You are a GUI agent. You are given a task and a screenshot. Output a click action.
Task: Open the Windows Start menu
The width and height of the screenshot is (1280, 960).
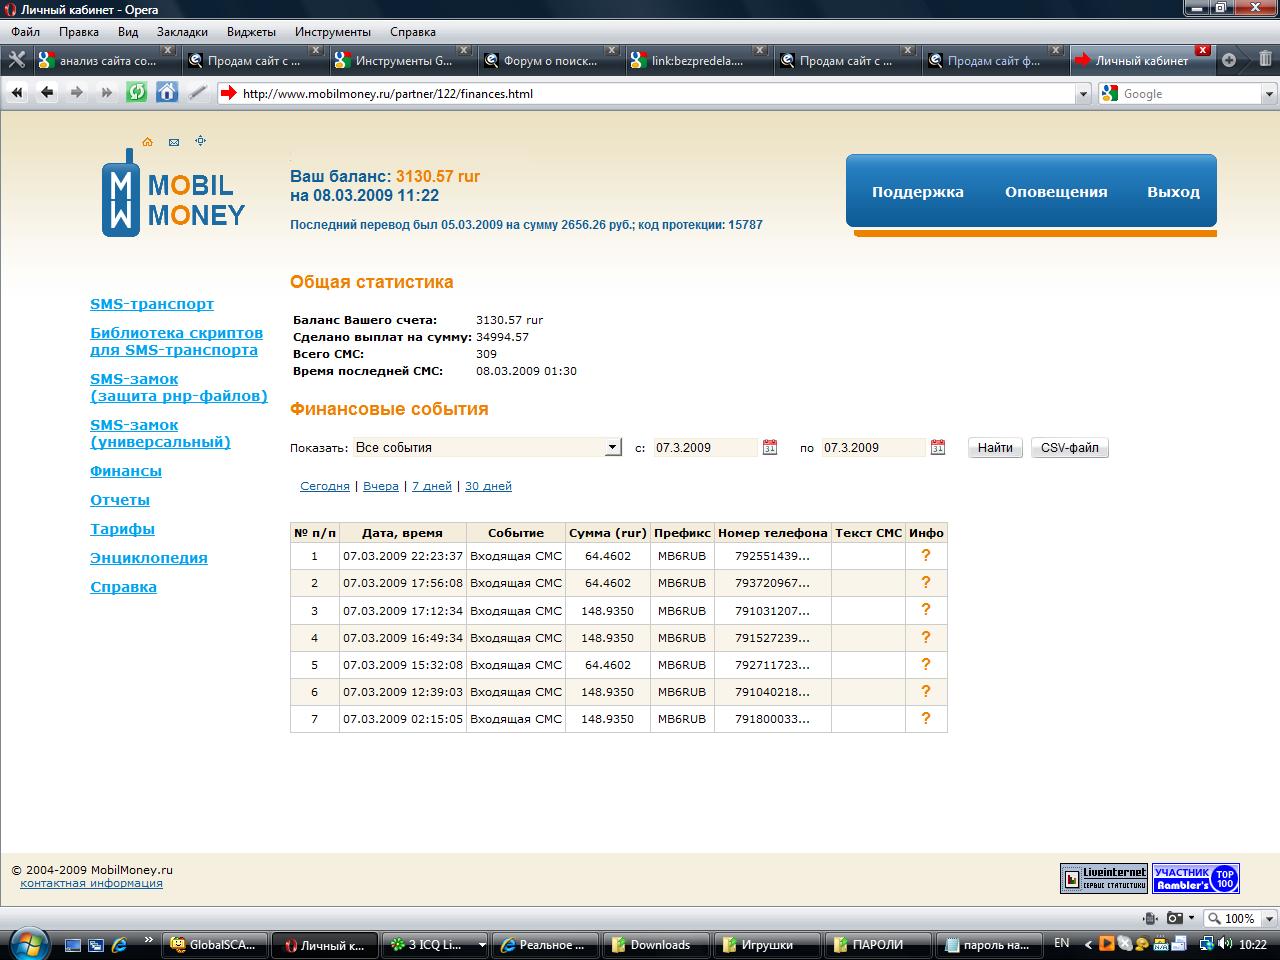pos(27,943)
